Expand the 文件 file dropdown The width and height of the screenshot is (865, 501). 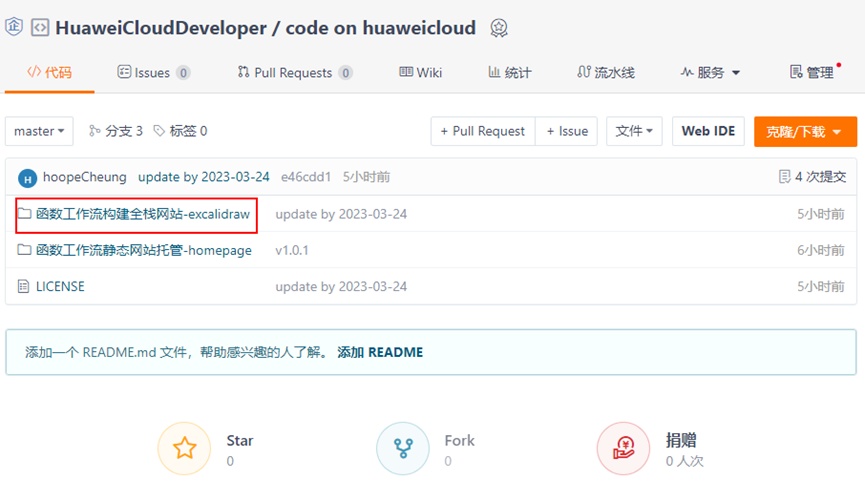click(x=634, y=131)
